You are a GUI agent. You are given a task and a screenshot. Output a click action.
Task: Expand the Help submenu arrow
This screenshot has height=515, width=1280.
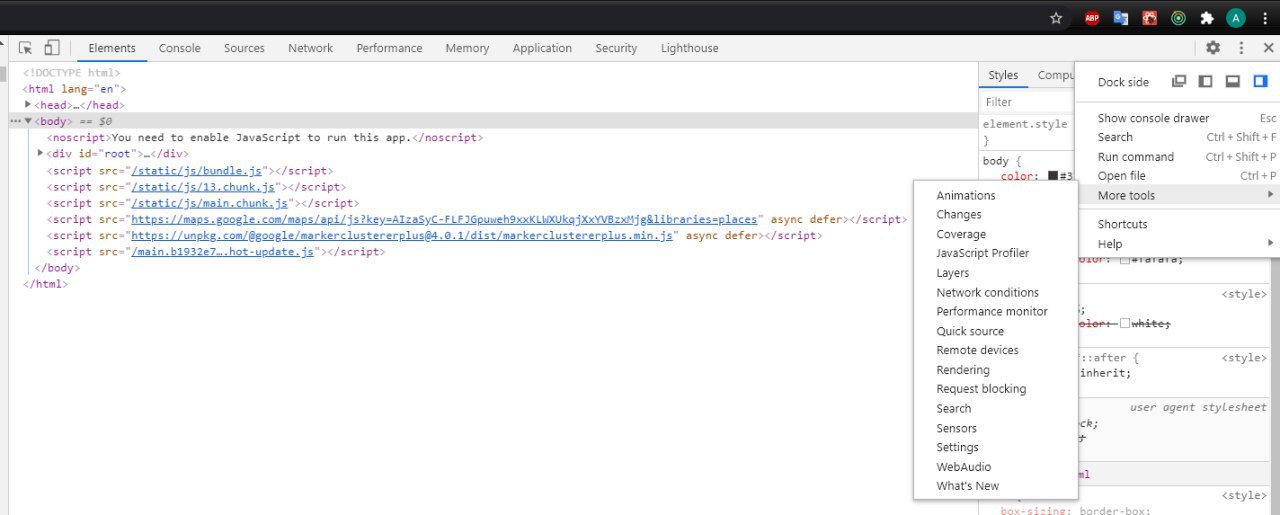click(x=1271, y=243)
